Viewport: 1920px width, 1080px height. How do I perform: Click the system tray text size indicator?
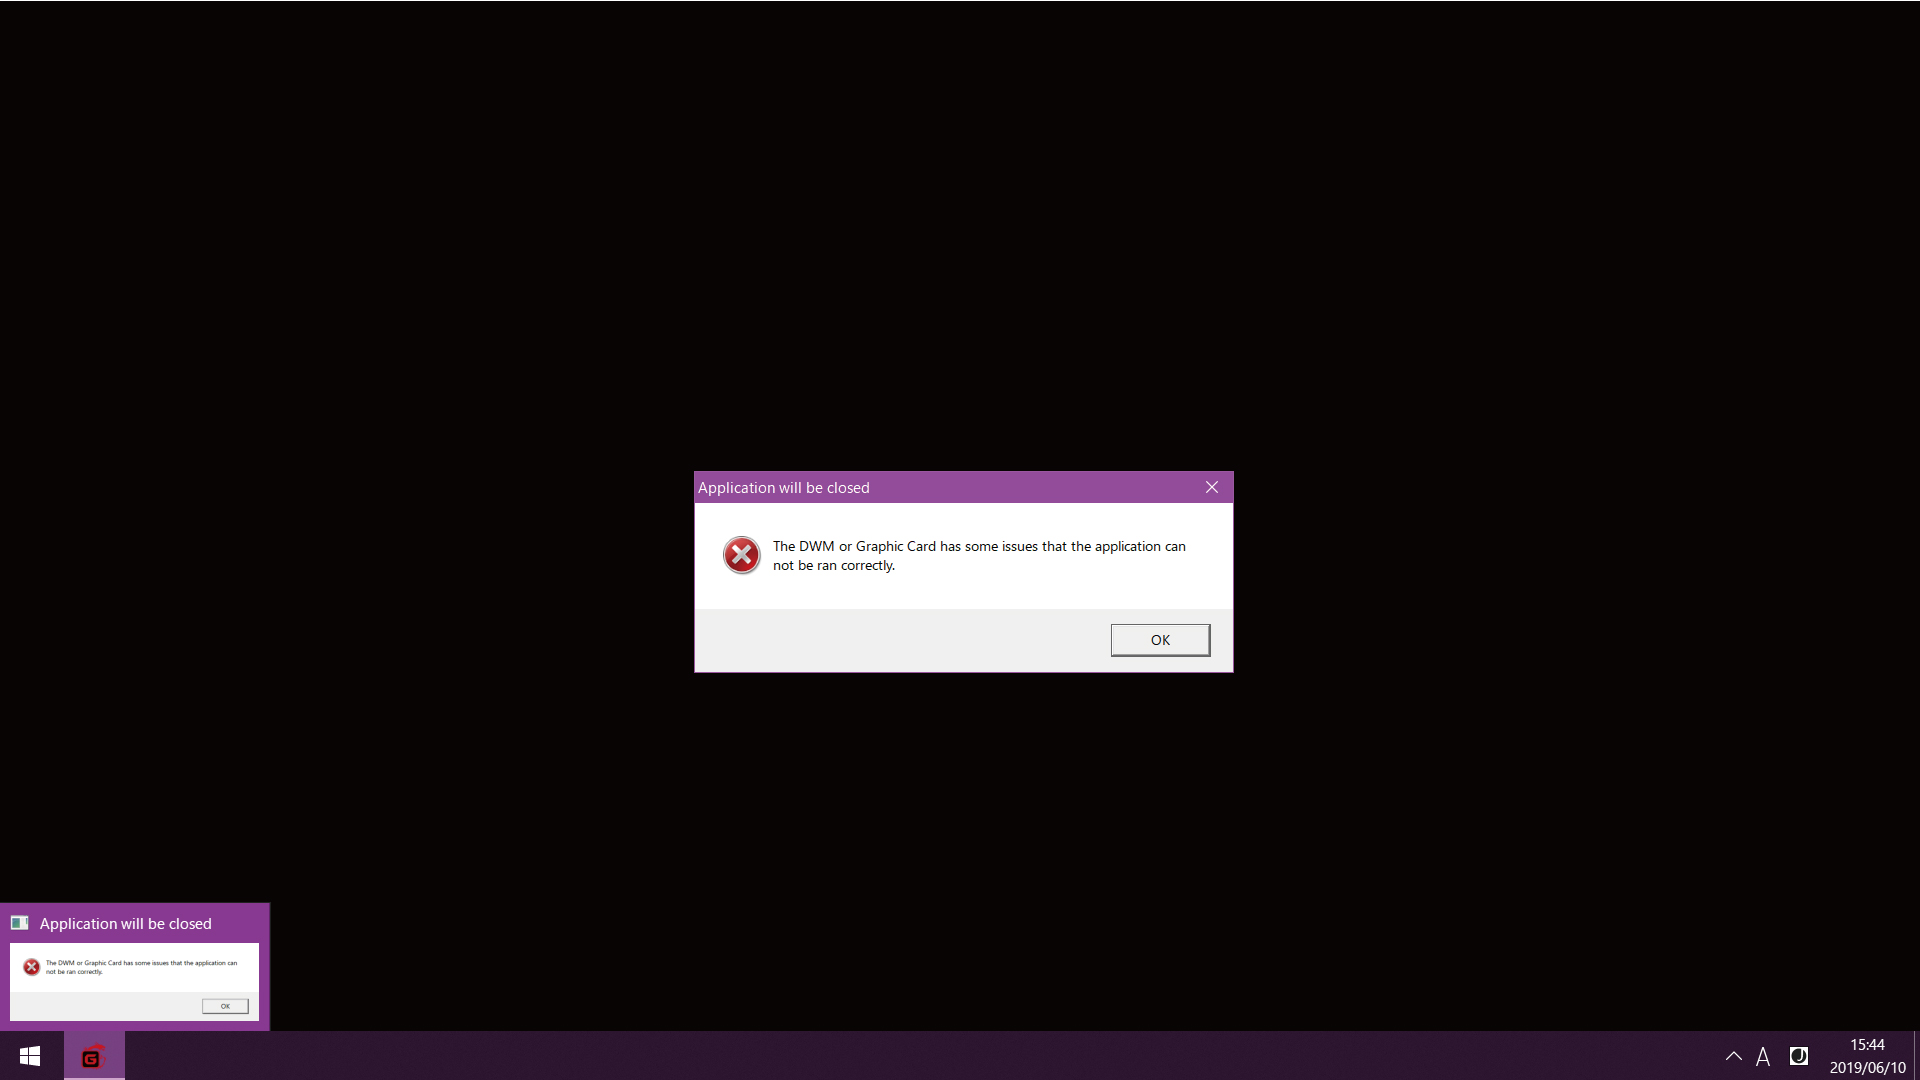[1764, 1055]
